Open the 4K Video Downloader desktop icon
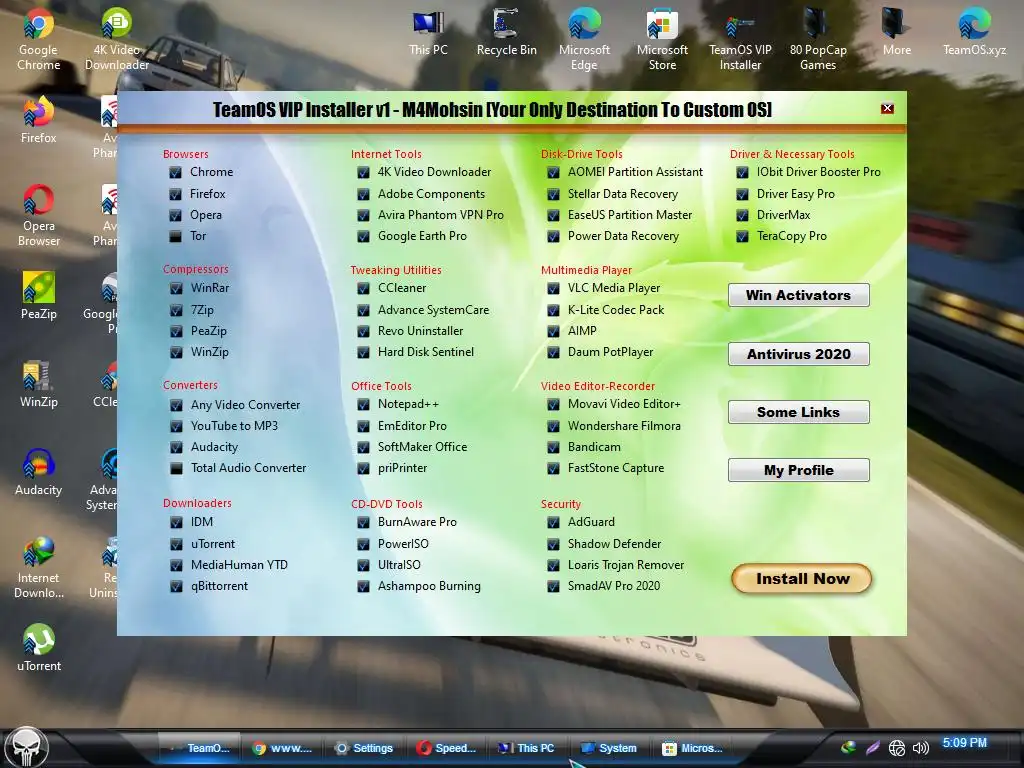 click(116, 39)
